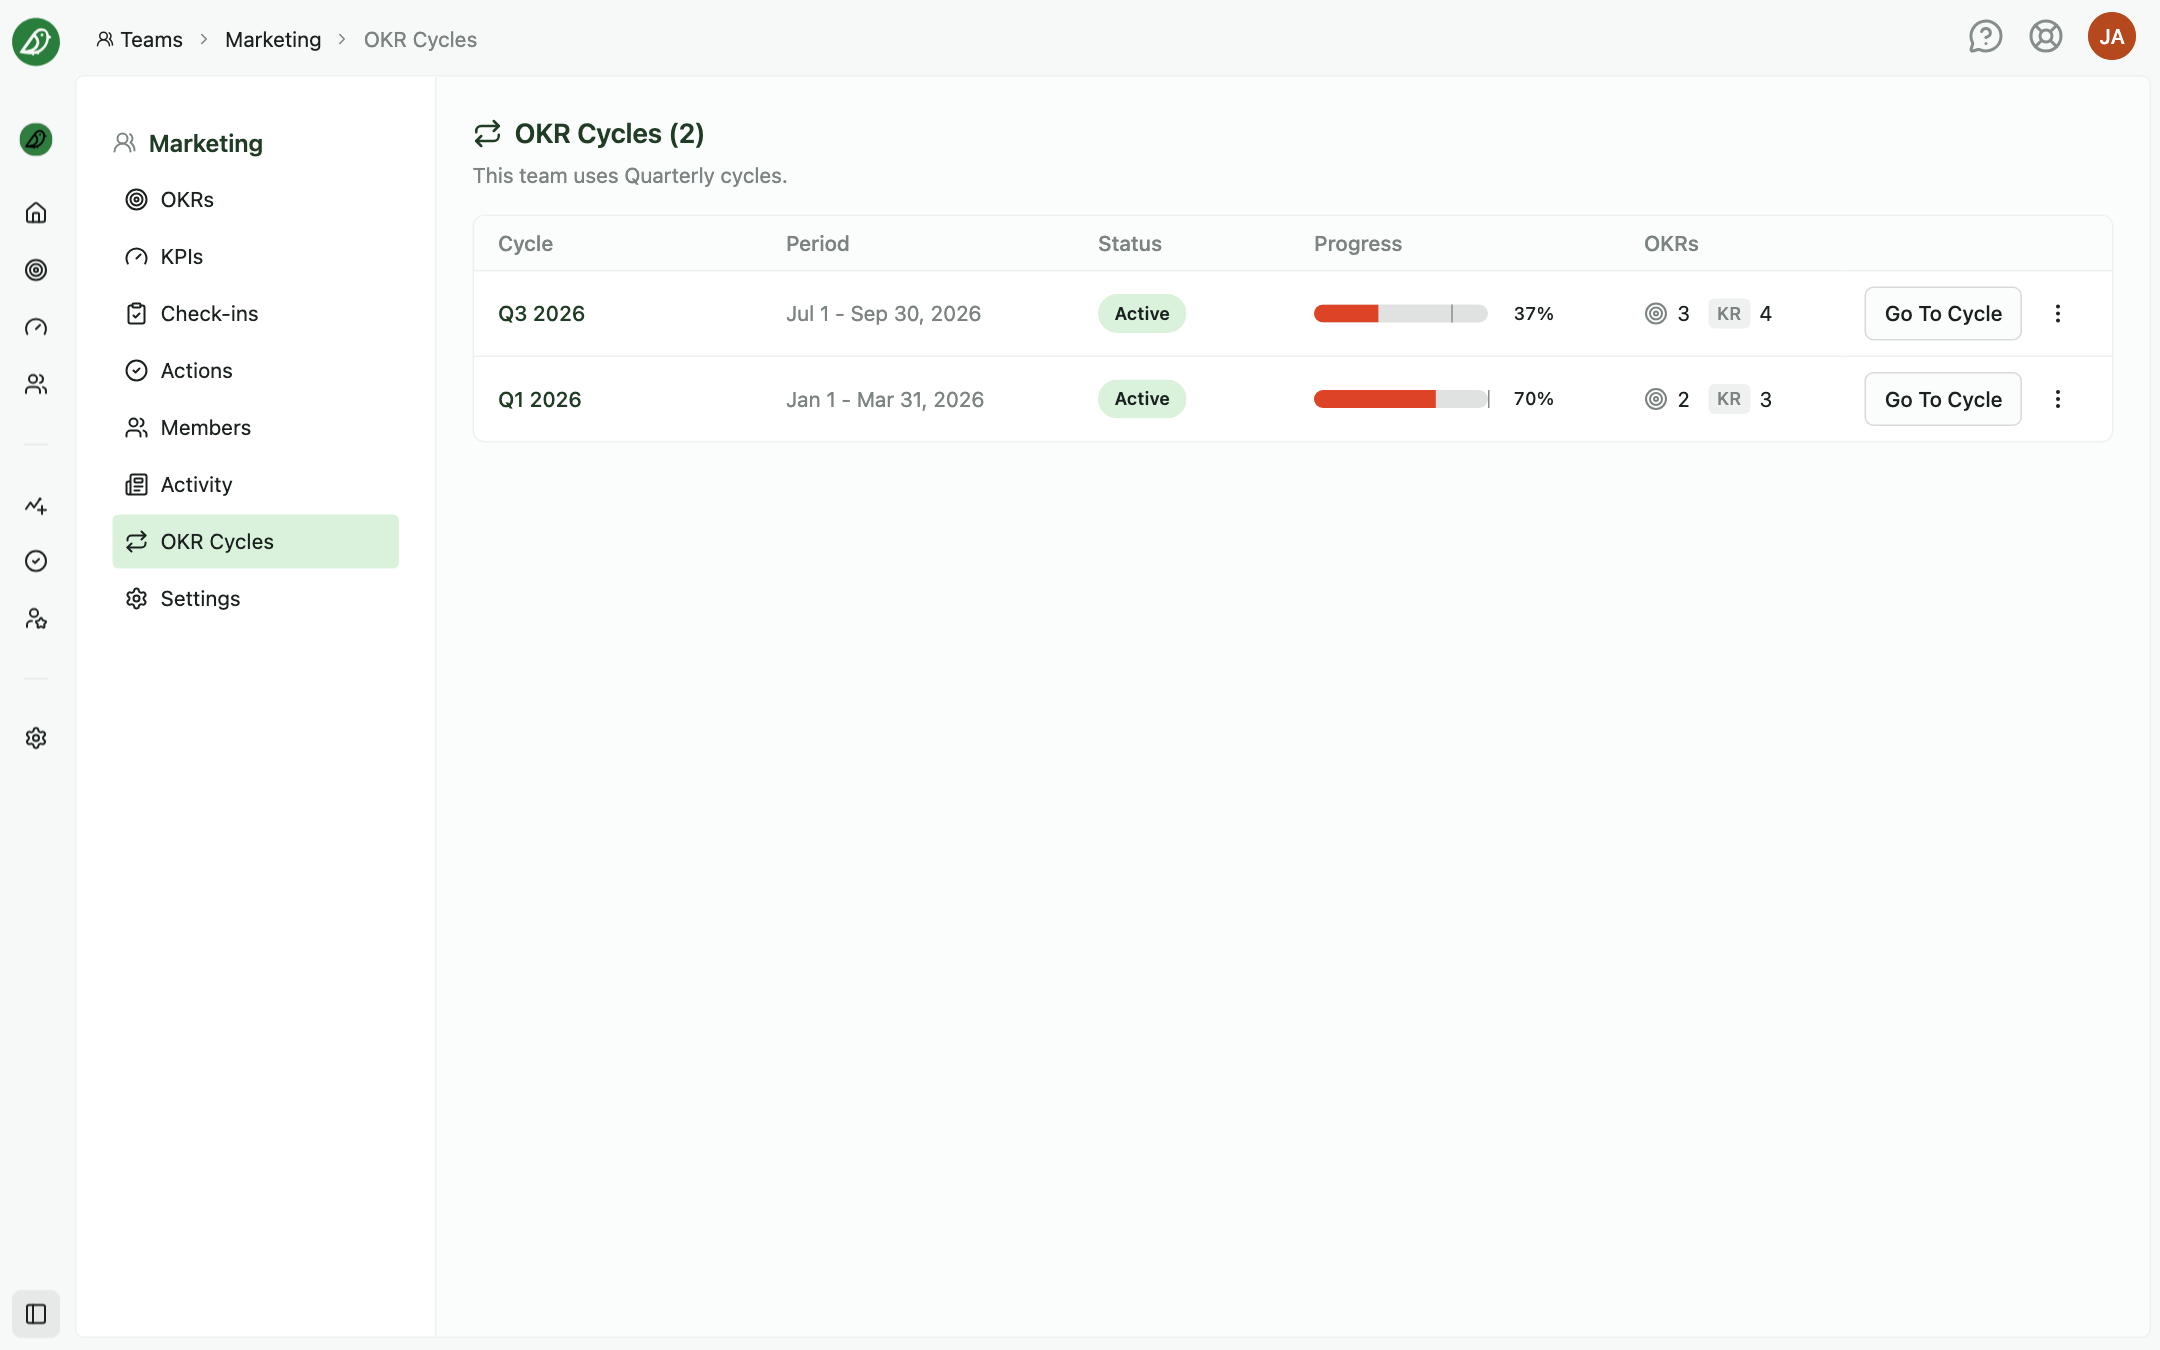Open the people Teams icon in the left rail
This screenshot has width=2160, height=1350.
point(36,384)
